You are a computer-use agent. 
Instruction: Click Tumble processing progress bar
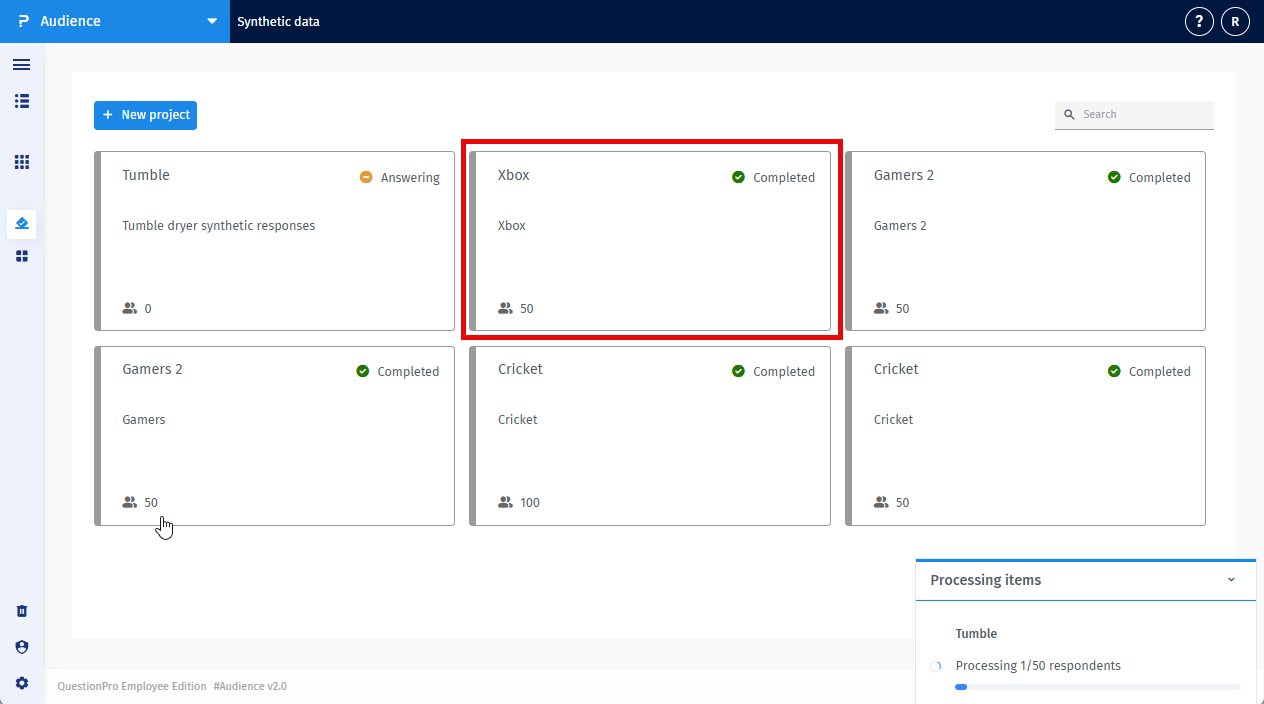pos(1097,687)
